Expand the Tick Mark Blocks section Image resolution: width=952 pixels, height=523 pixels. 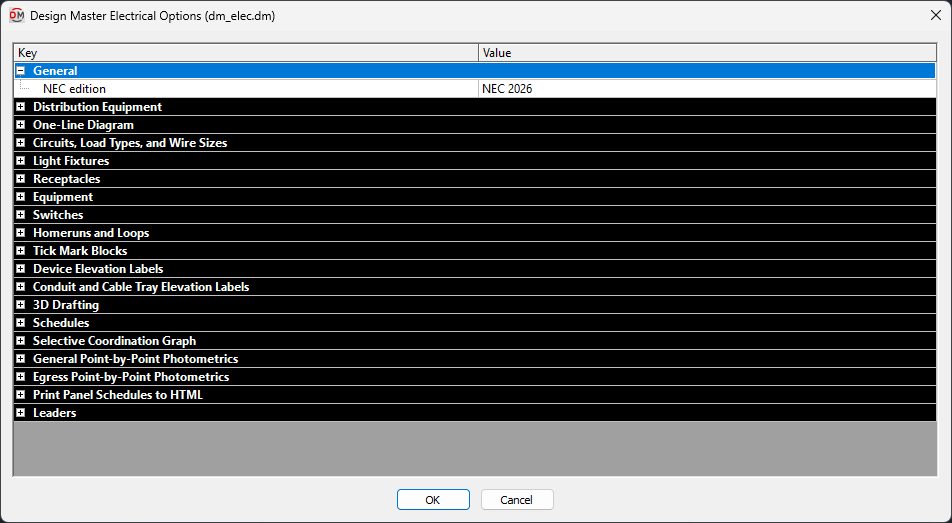coord(21,251)
